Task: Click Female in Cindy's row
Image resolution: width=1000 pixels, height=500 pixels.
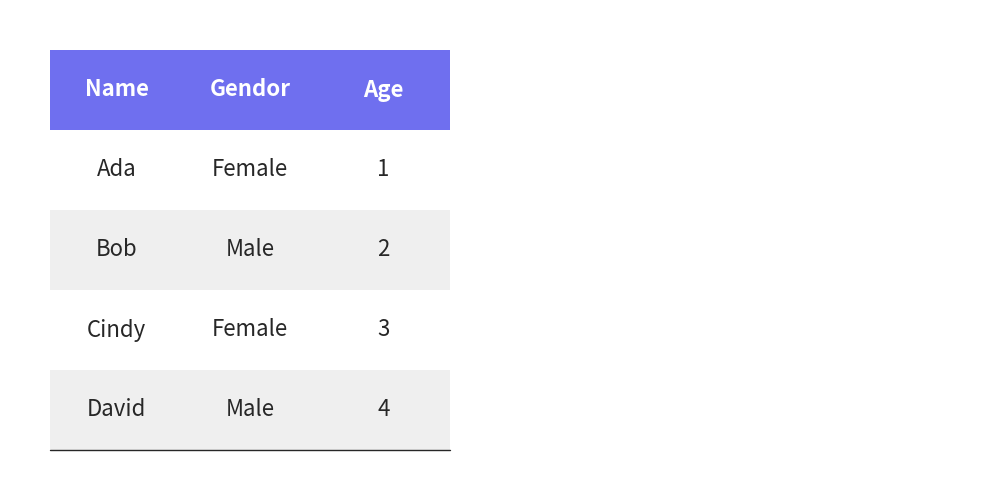Action: click(249, 328)
